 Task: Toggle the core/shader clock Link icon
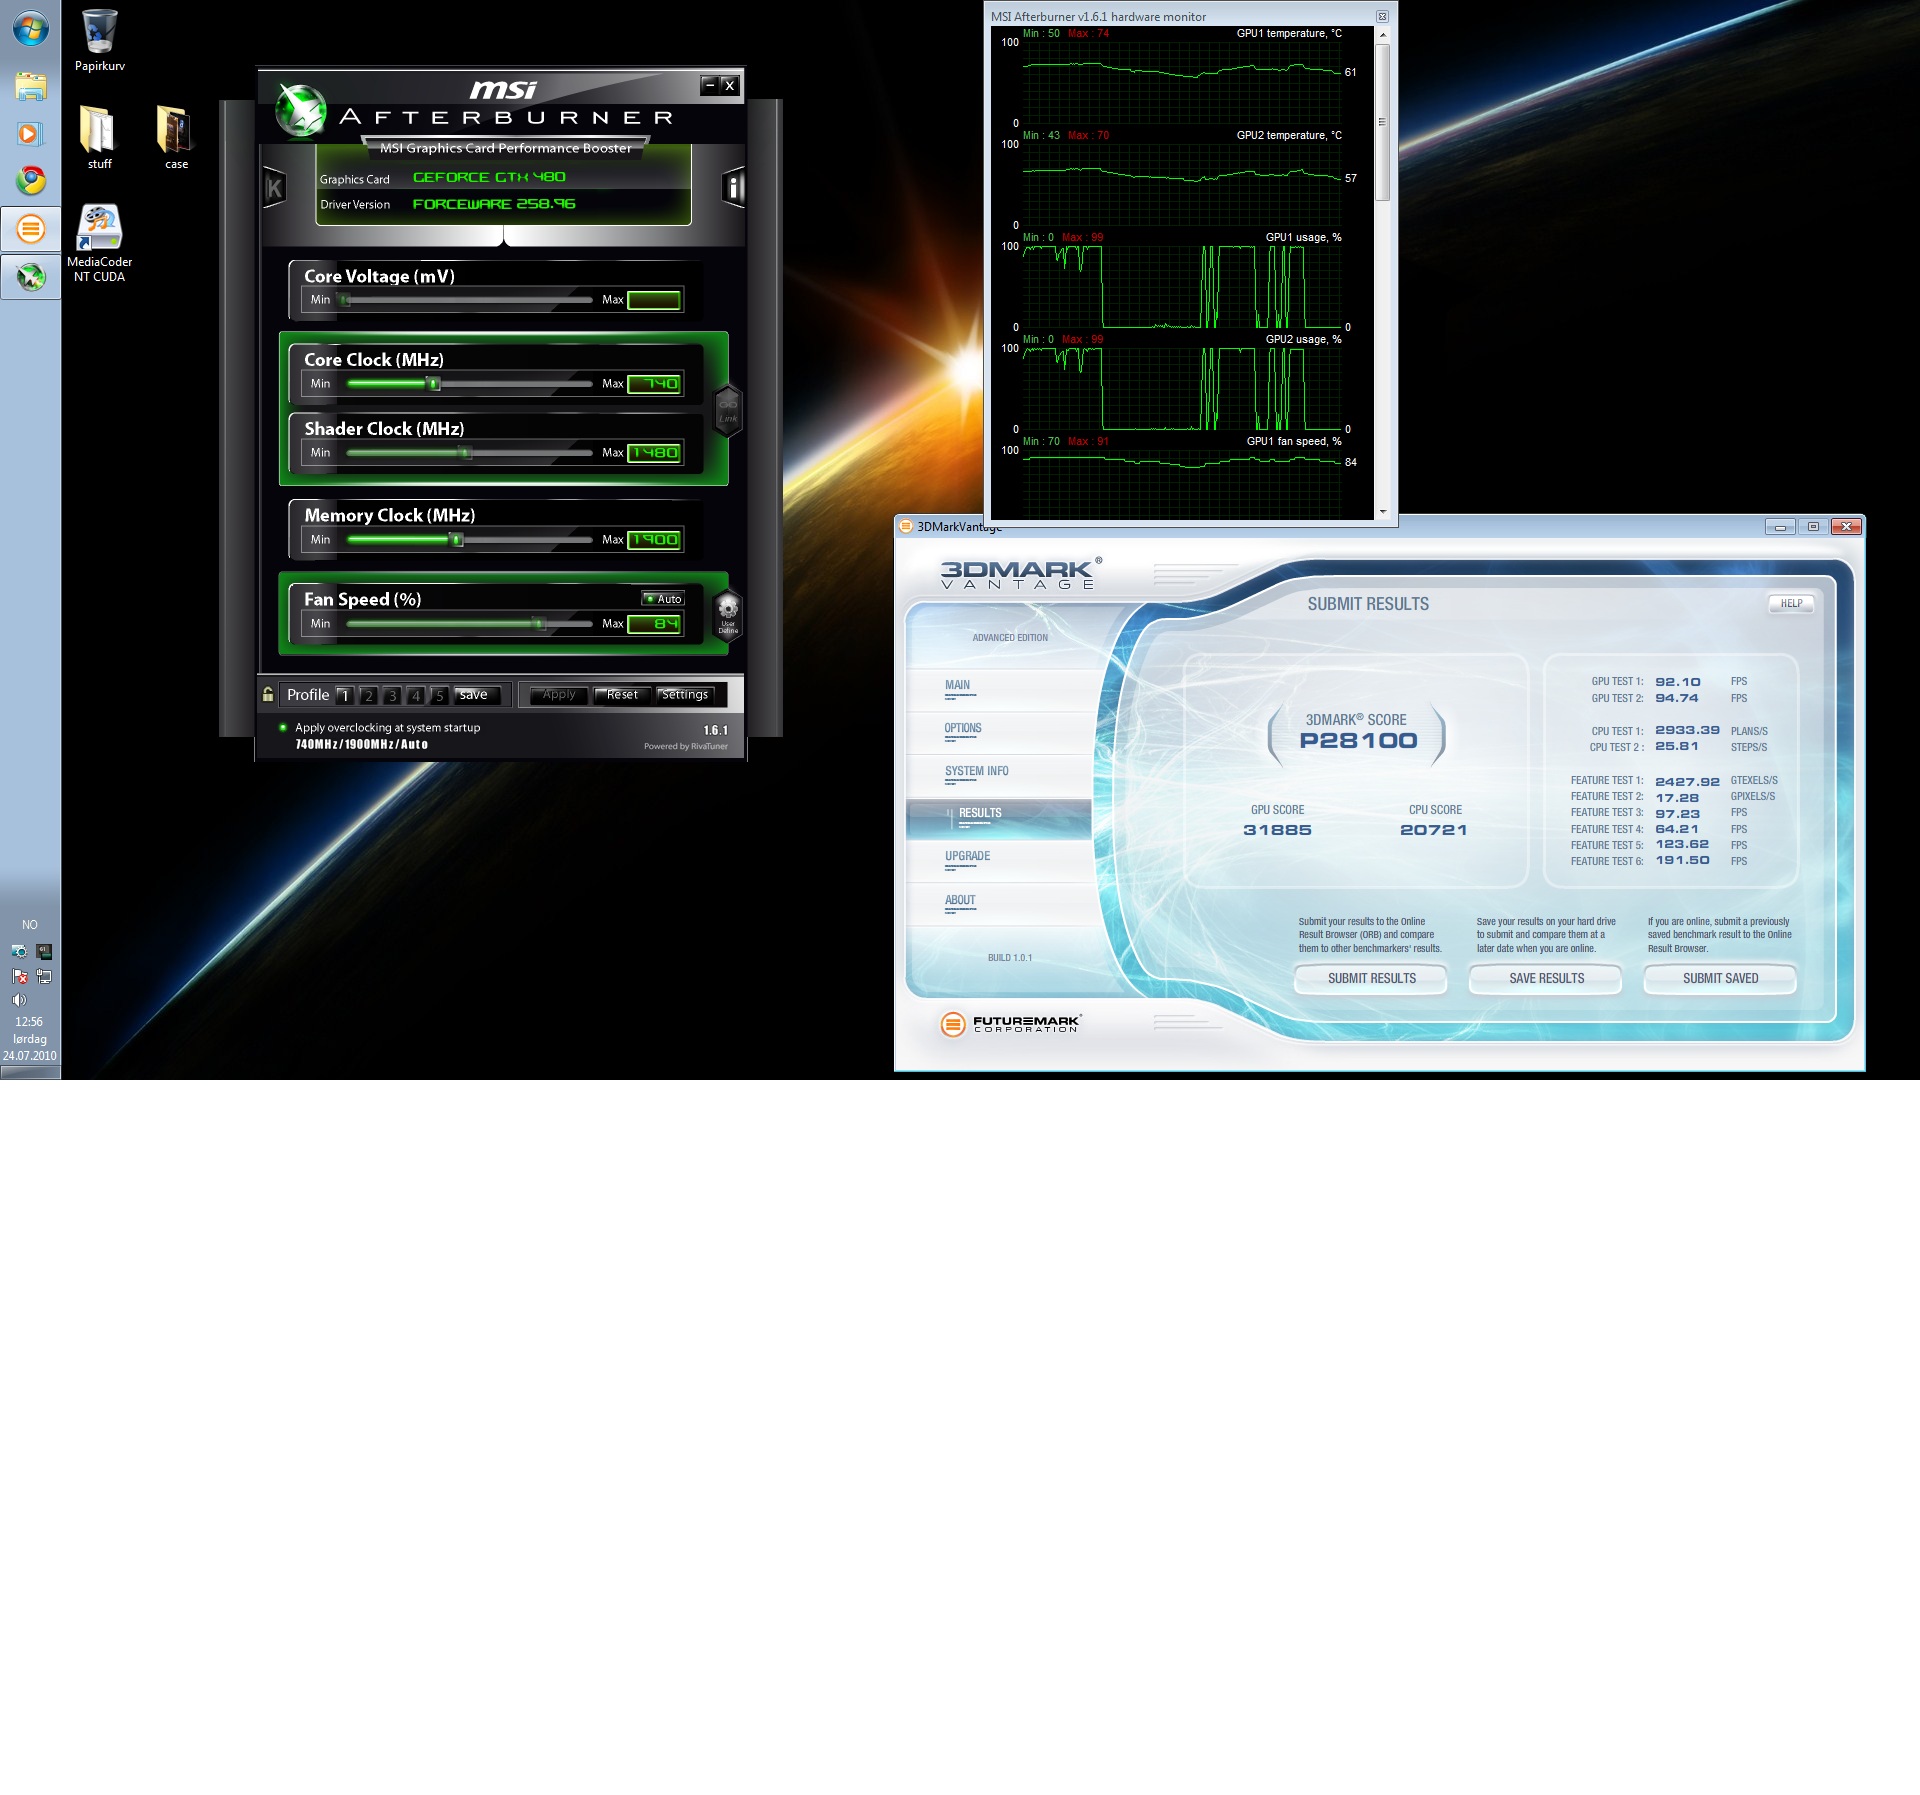(728, 410)
